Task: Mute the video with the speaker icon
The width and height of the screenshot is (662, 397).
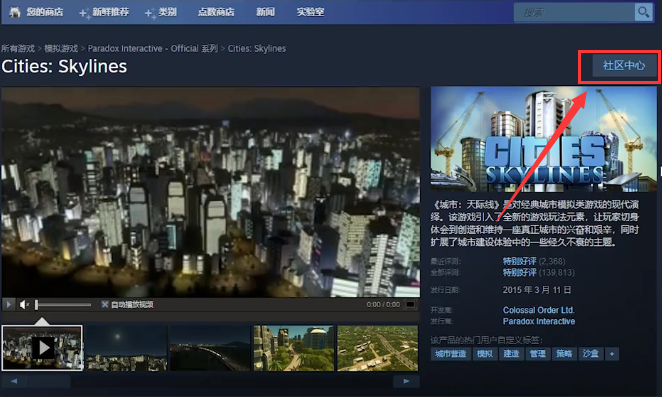Action: 24,305
